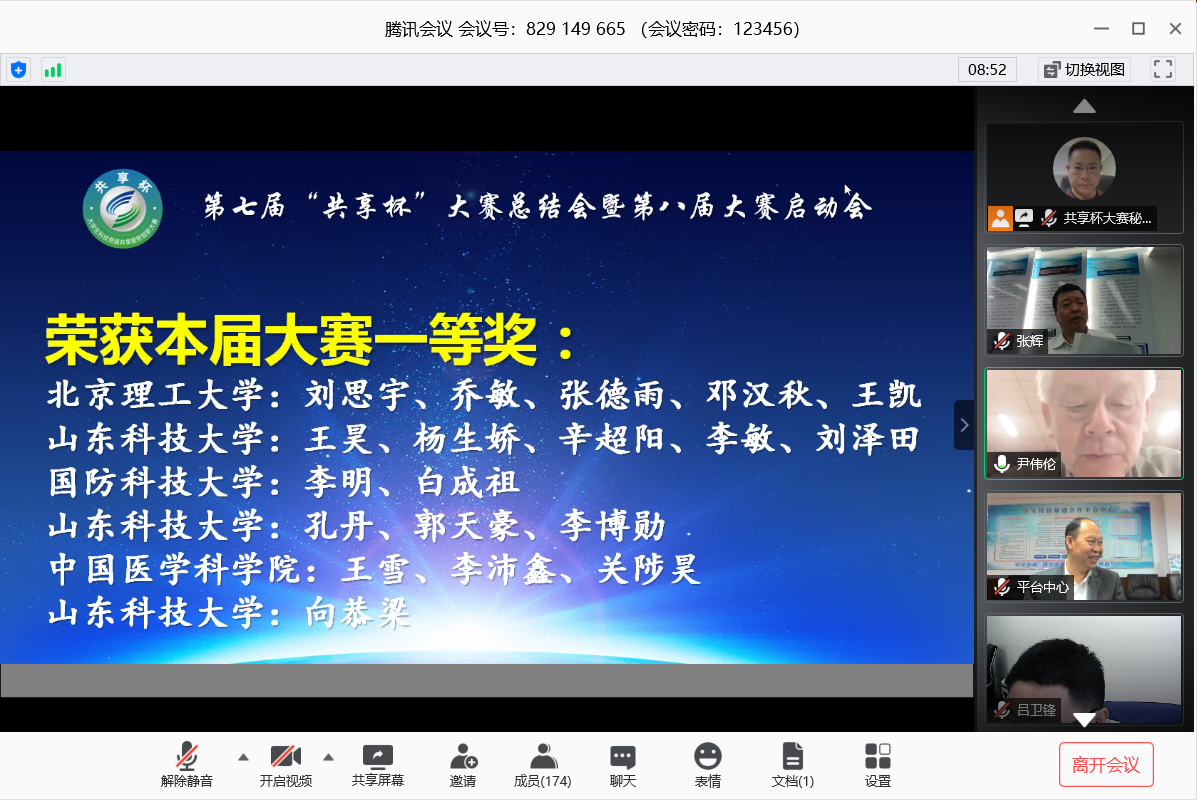Viewport: 1197px width, 800px height.
Task: Click the blue security shield icon
Action: pos(18,70)
